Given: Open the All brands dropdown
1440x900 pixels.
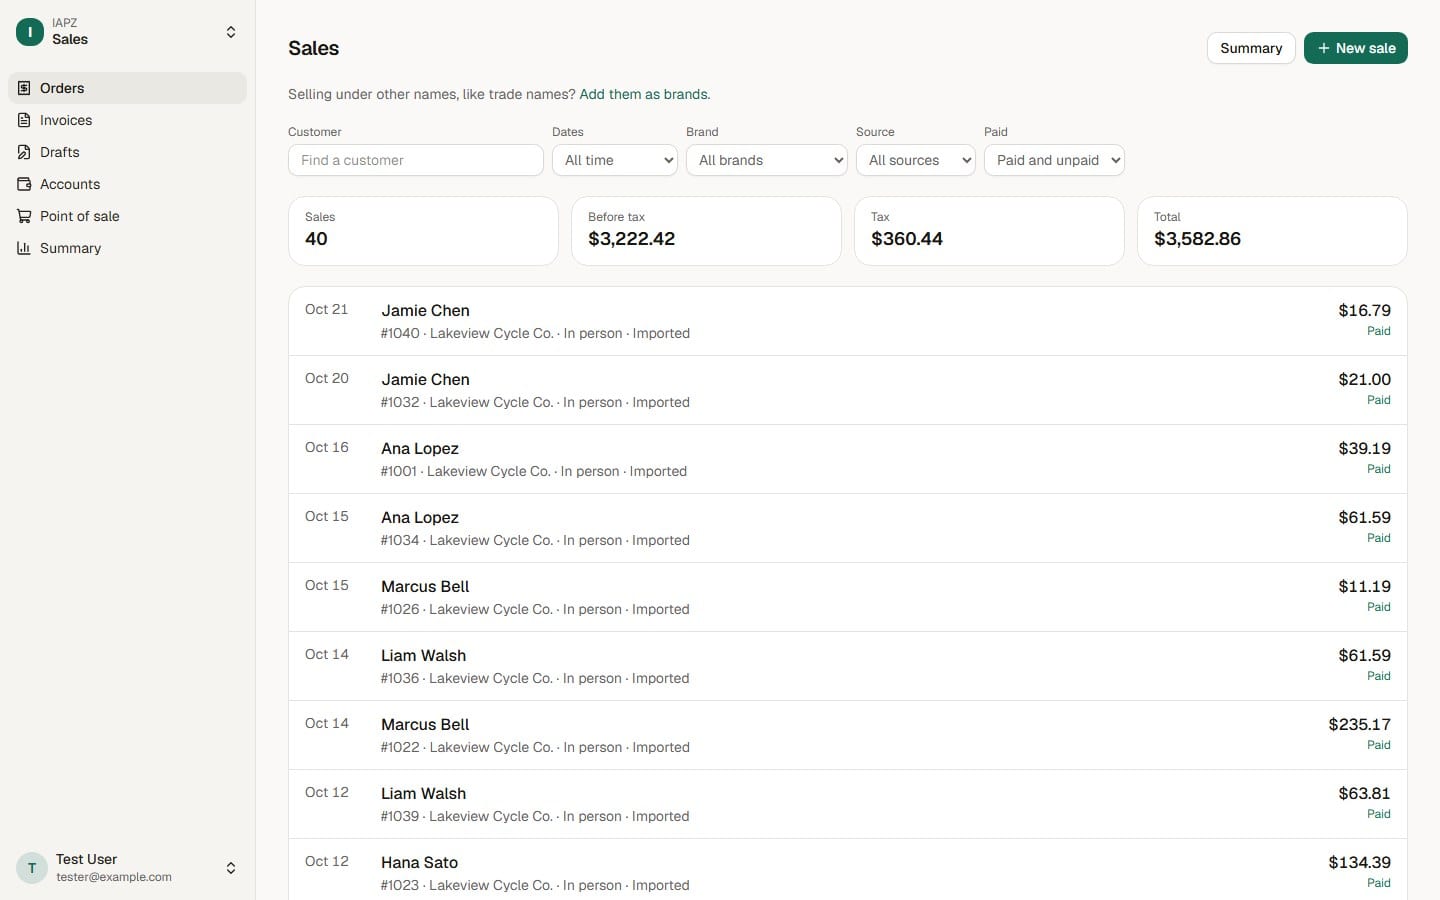Looking at the screenshot, I should [767, 160].
